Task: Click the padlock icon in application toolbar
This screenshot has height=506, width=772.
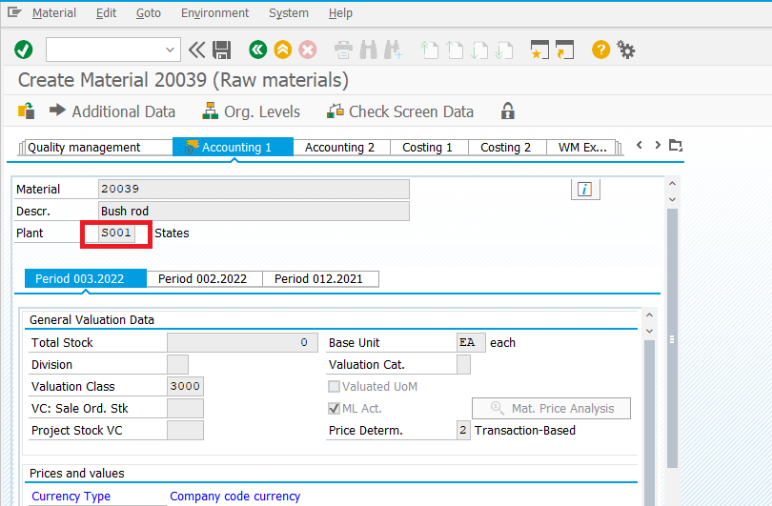Action: [508, 111]
